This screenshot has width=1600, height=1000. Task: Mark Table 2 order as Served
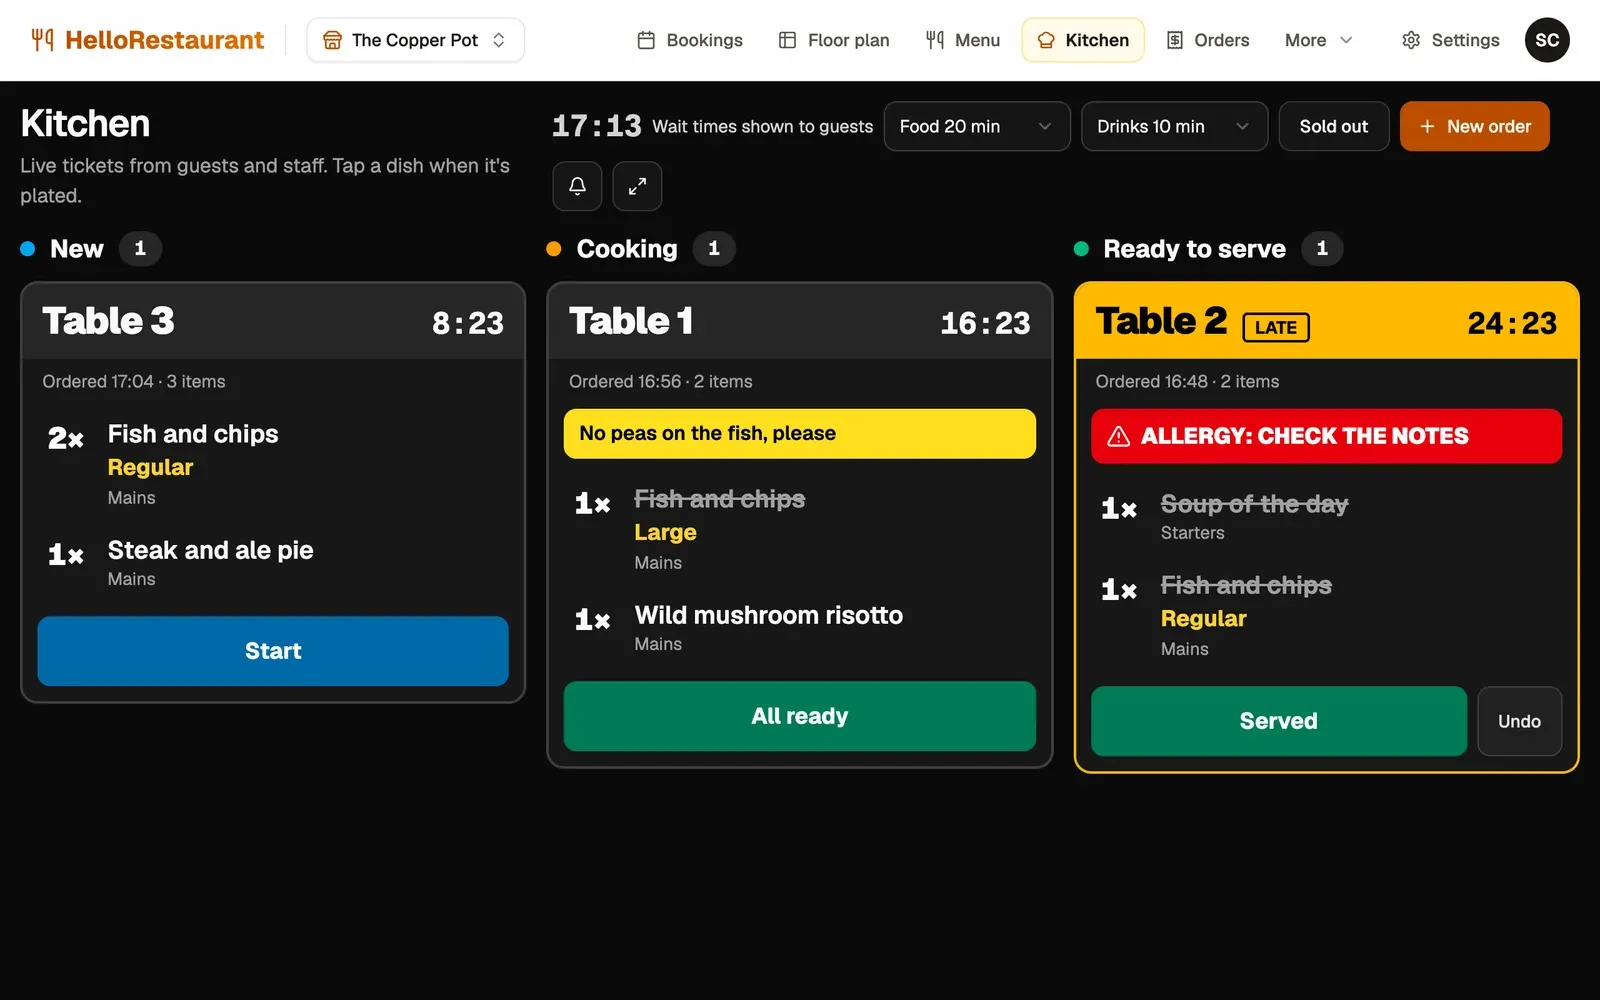(x=1279, y=721)
